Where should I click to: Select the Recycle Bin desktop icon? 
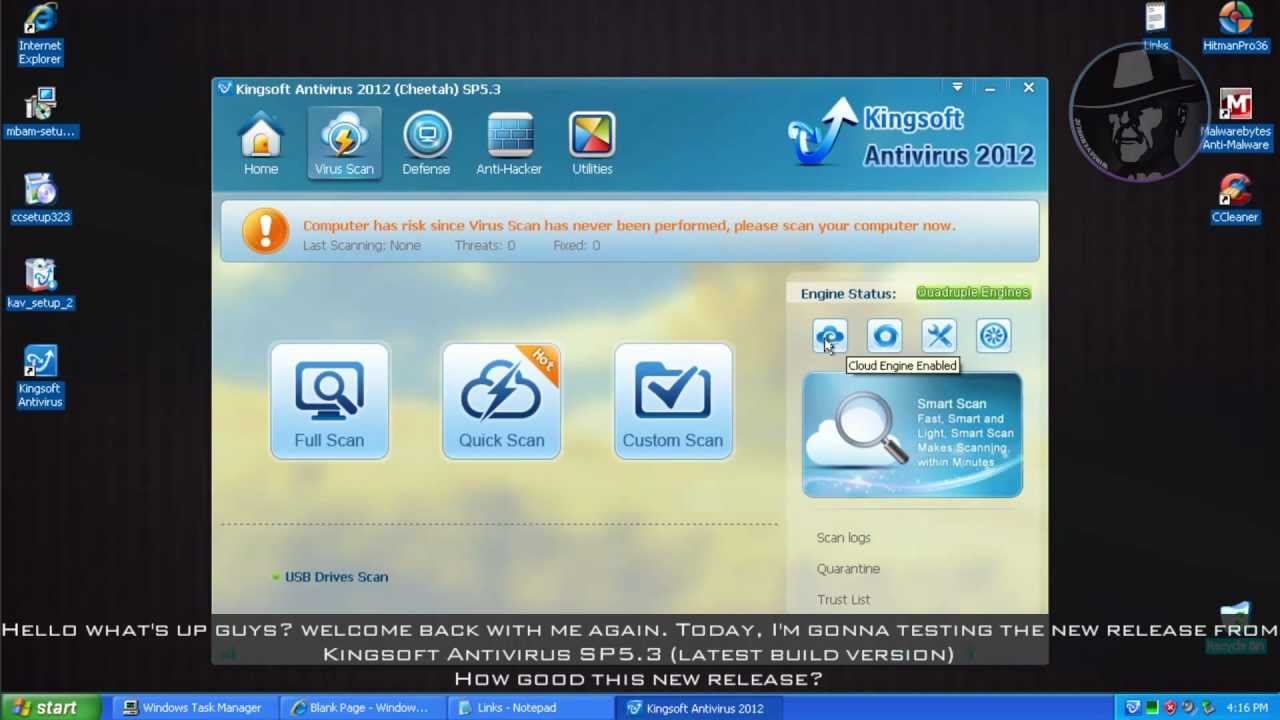coord(1236,628)
